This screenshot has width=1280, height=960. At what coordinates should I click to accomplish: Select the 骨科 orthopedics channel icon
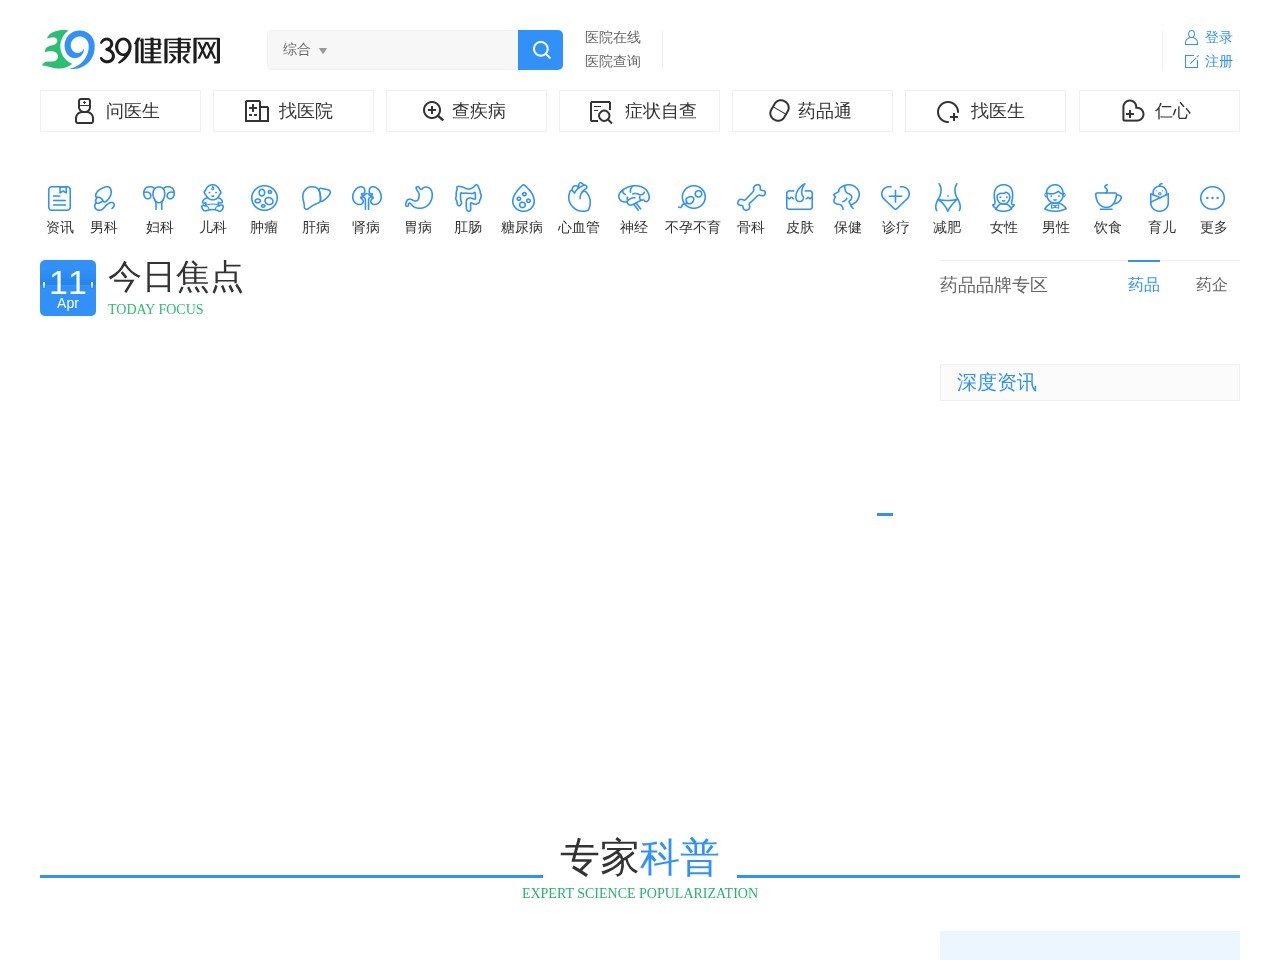[x=750, y=207]
